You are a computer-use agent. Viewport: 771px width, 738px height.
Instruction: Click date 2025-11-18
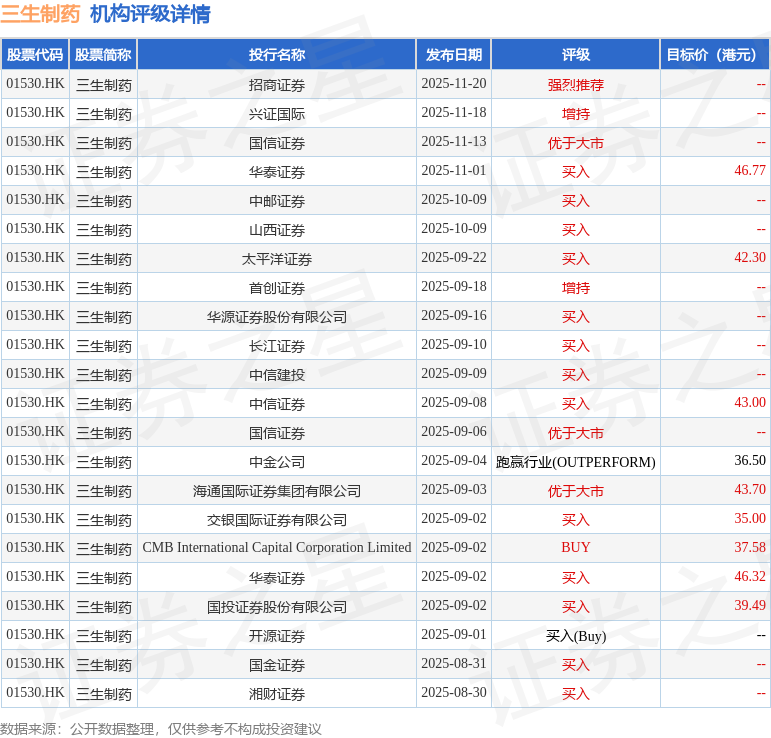pos(454,113)
